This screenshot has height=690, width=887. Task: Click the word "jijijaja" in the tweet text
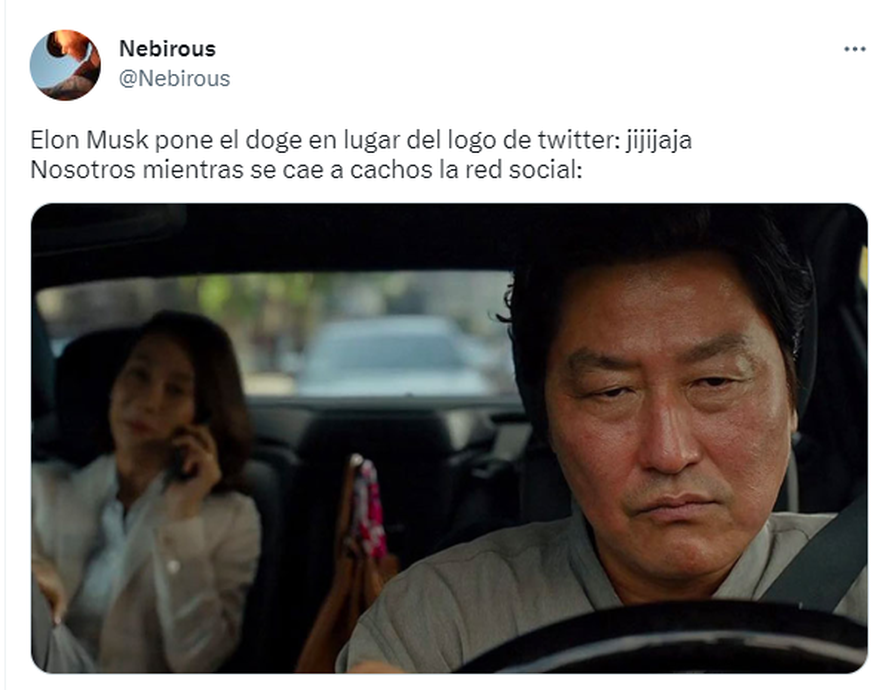click(658, 140)
